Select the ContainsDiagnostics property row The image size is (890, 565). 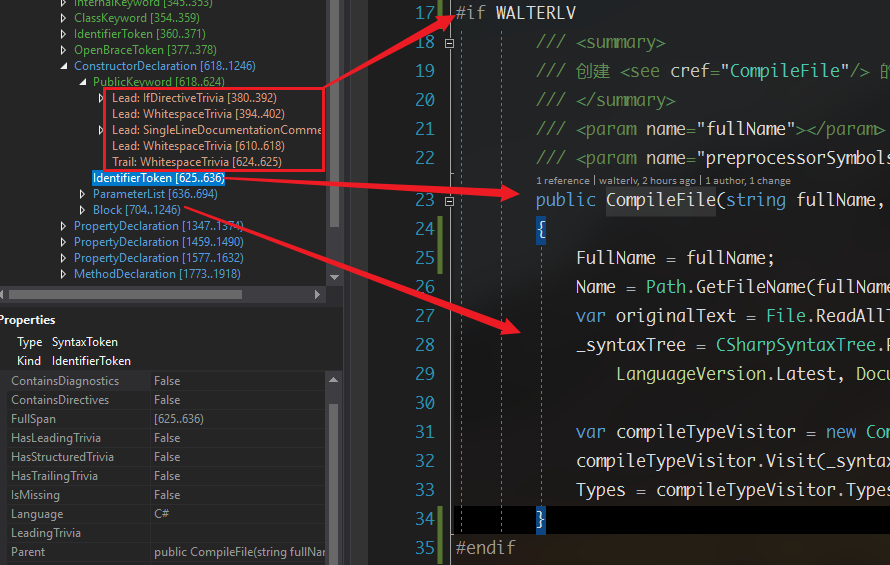coord(165,381)
